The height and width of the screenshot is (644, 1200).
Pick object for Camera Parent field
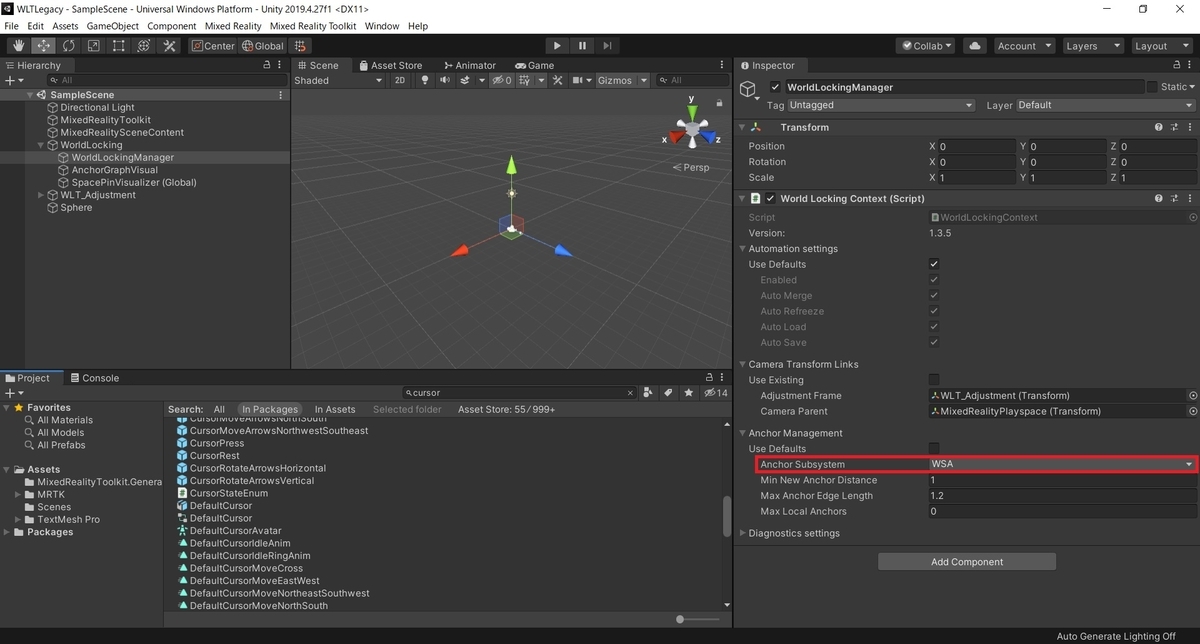[x=1192, y=411]
